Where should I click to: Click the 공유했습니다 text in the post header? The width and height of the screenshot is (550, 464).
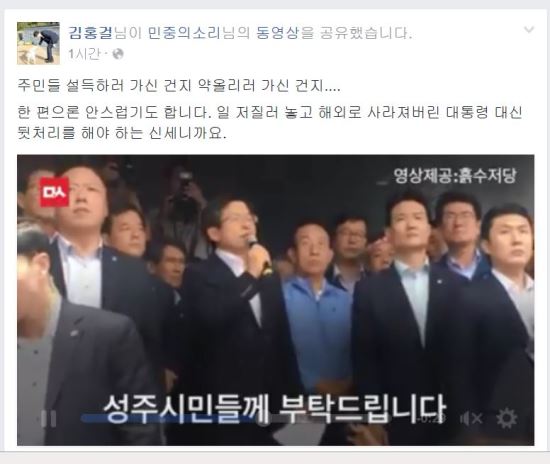365,33
